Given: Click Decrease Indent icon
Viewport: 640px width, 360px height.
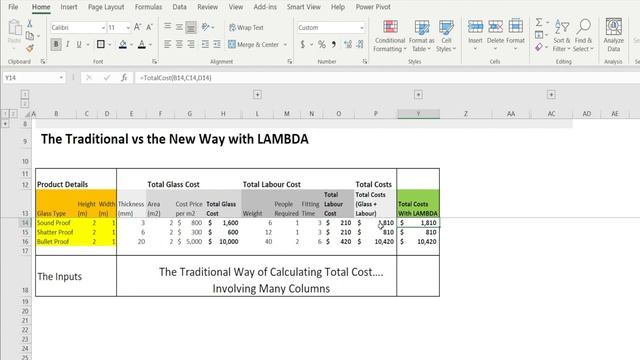Looking at the screenshot, I should point(205,44).
